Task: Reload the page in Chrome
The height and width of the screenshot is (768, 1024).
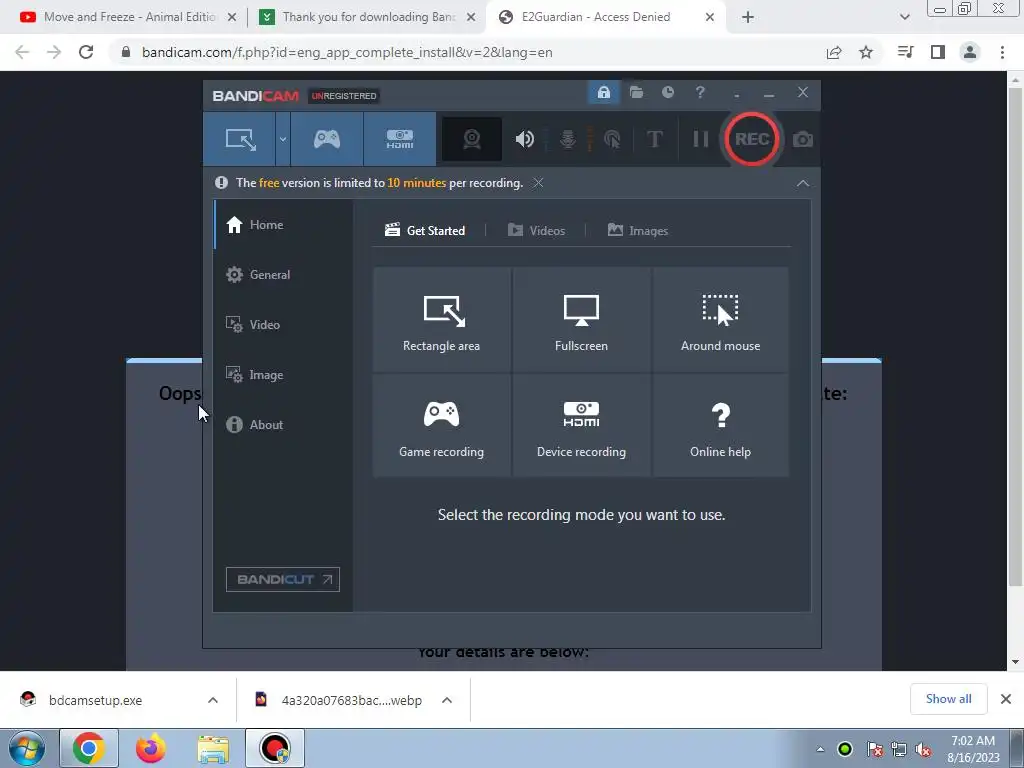Action: (86, 52)
